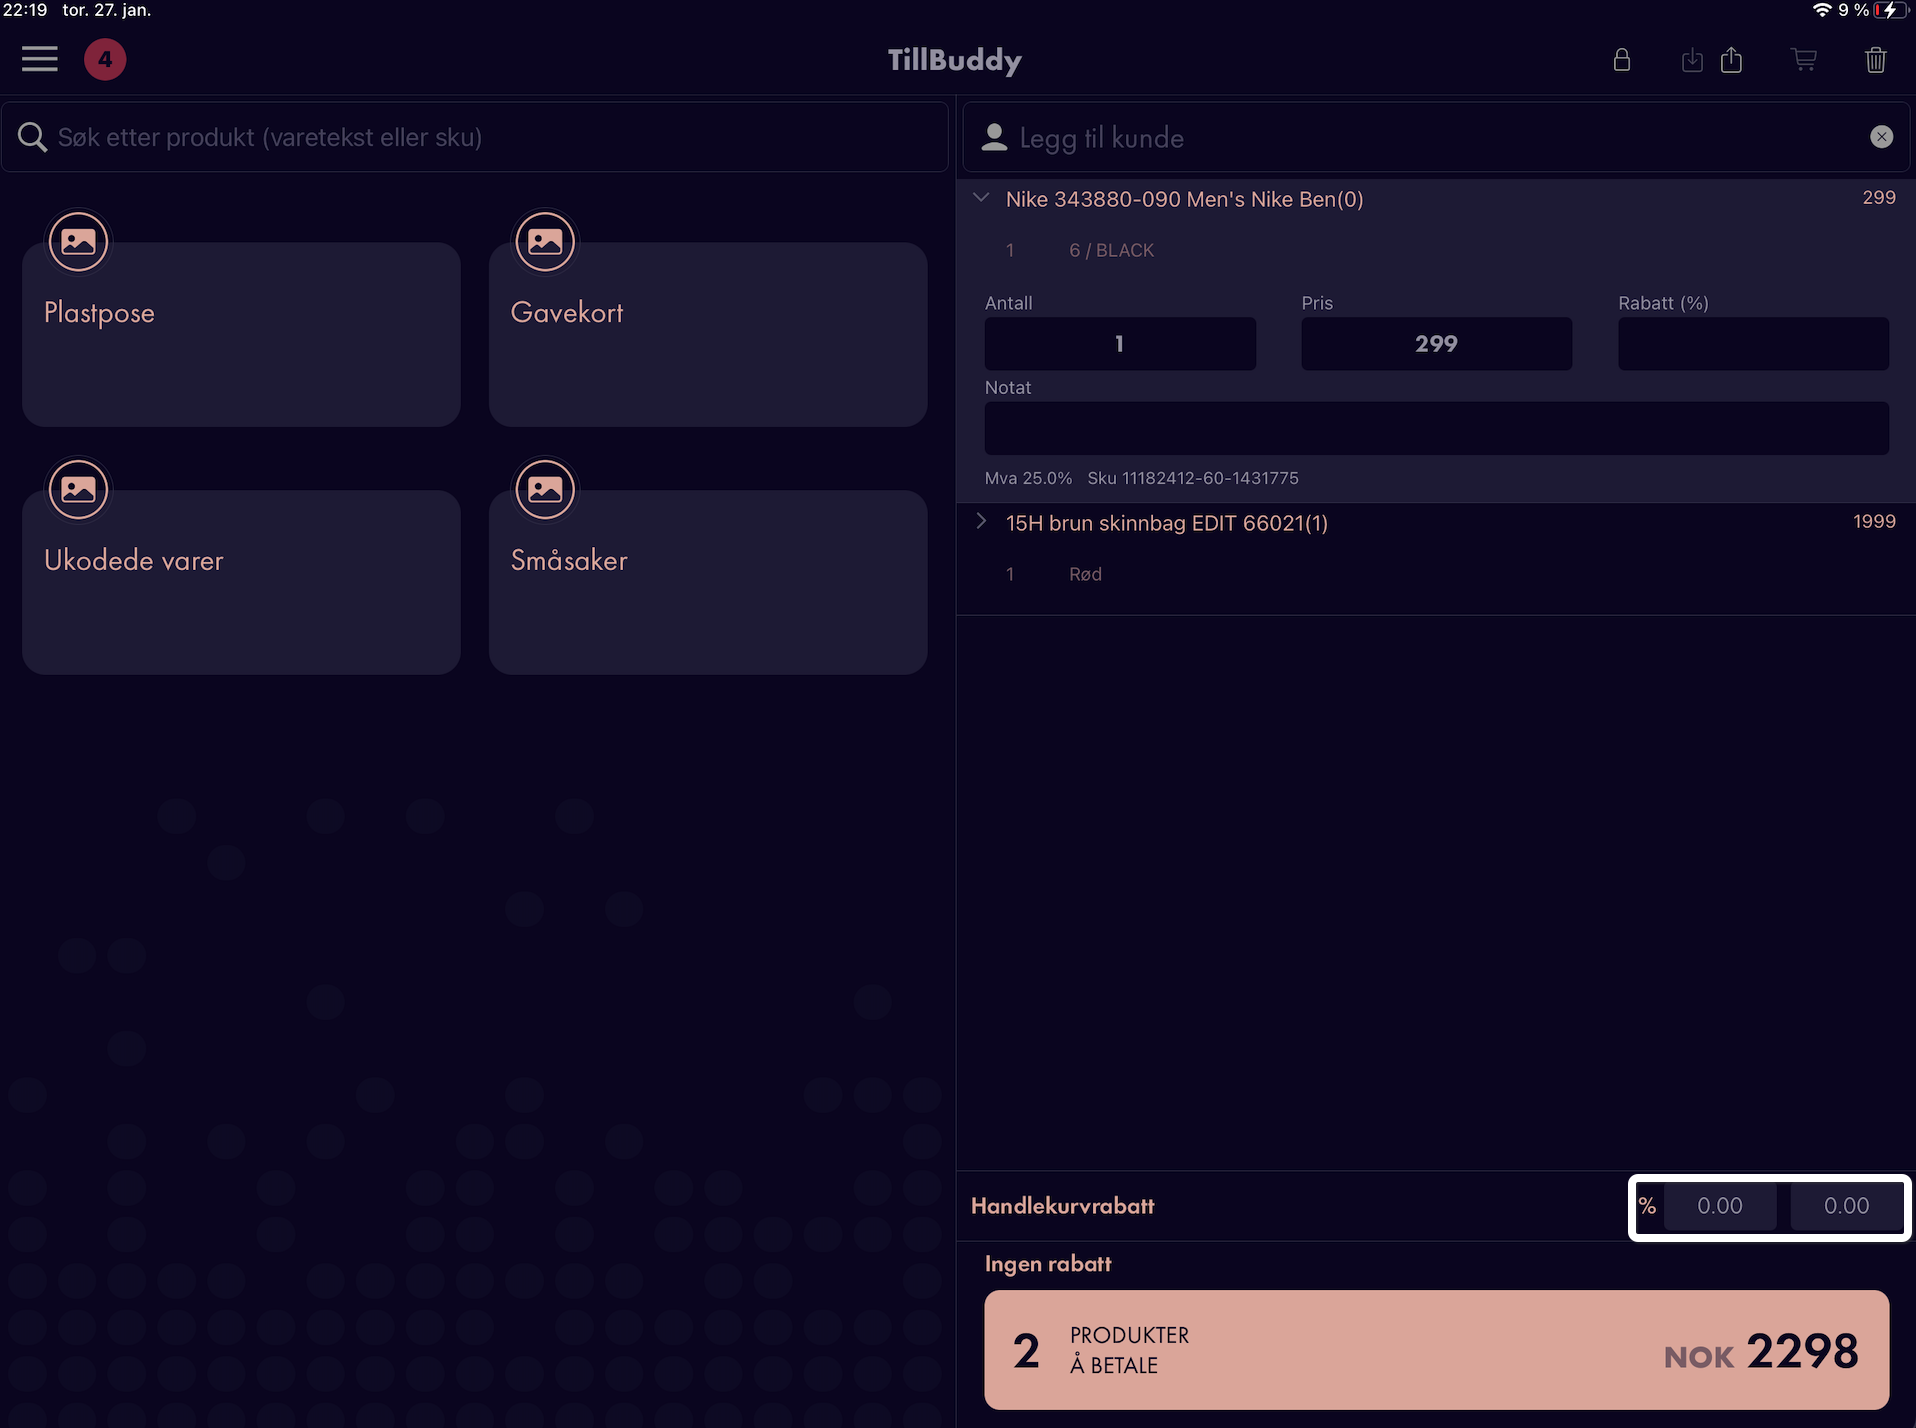This screenshot has height=1428, width=1916.
Task: Tap the Plastpose image icon
Action: coord(78,241)
